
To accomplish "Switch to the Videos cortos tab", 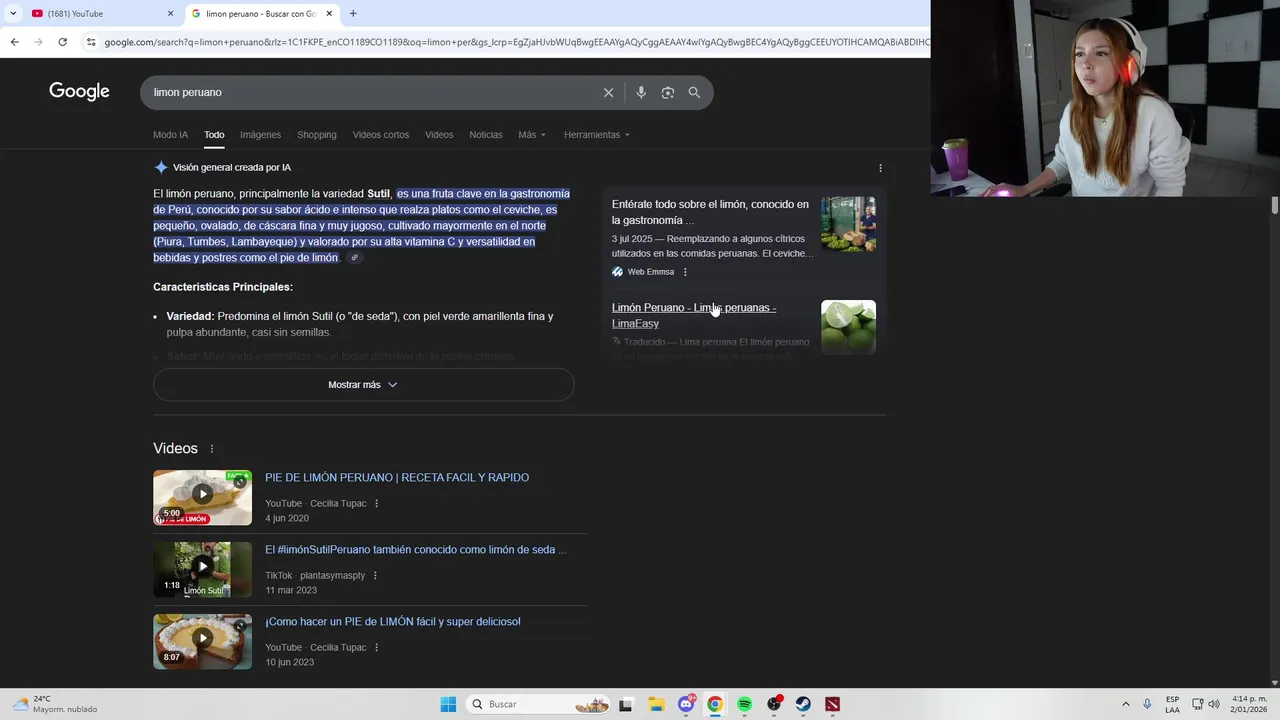I will tap(380, 135).
